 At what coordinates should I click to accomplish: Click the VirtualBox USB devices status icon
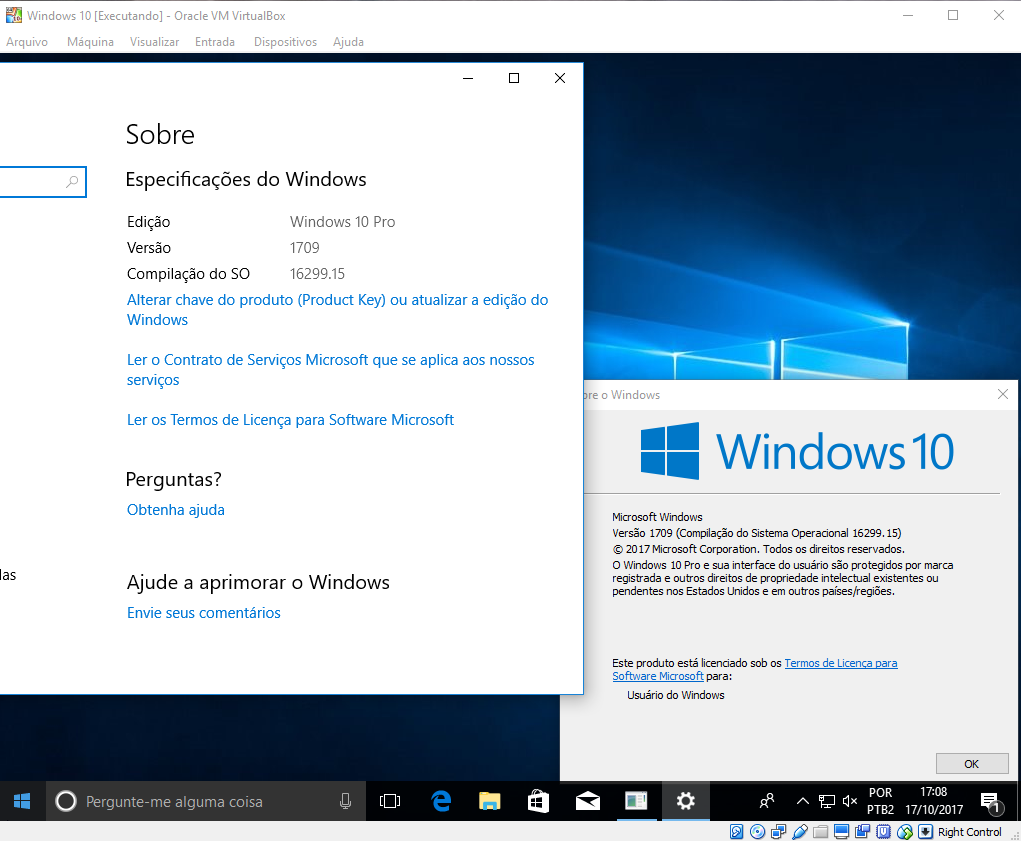[800, 832]
